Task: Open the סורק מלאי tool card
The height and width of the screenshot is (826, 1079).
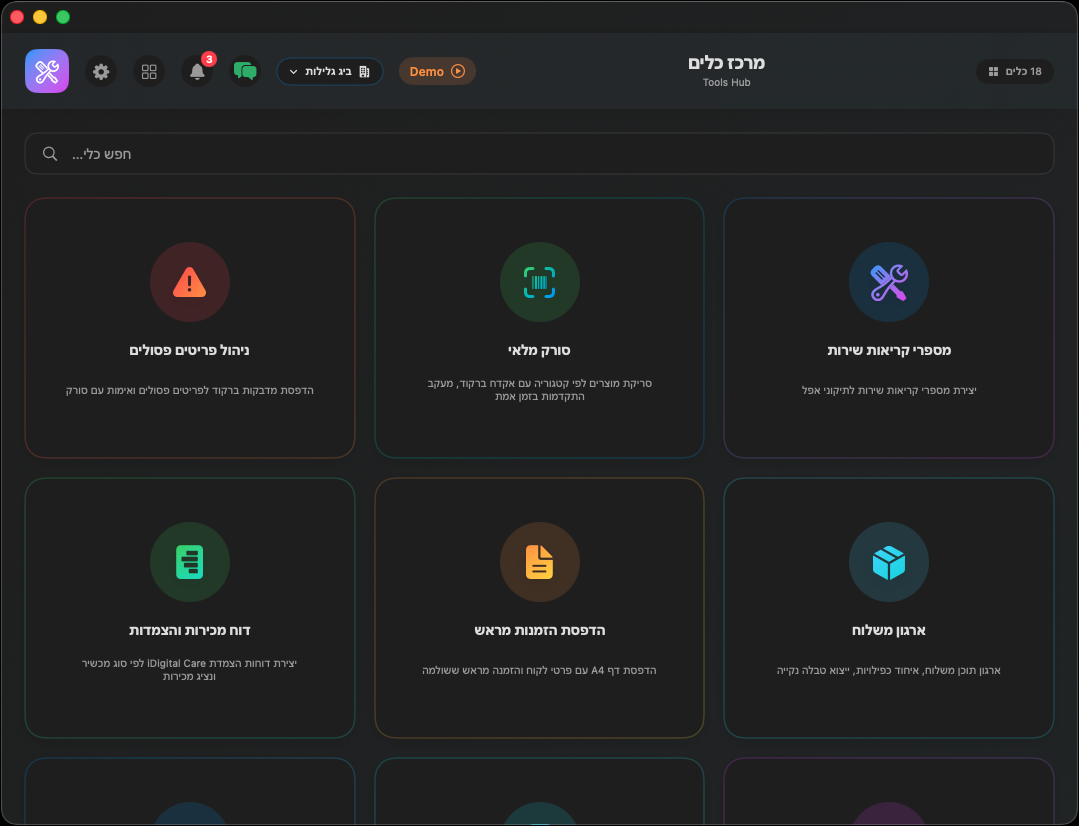Action: pos(539,327)
